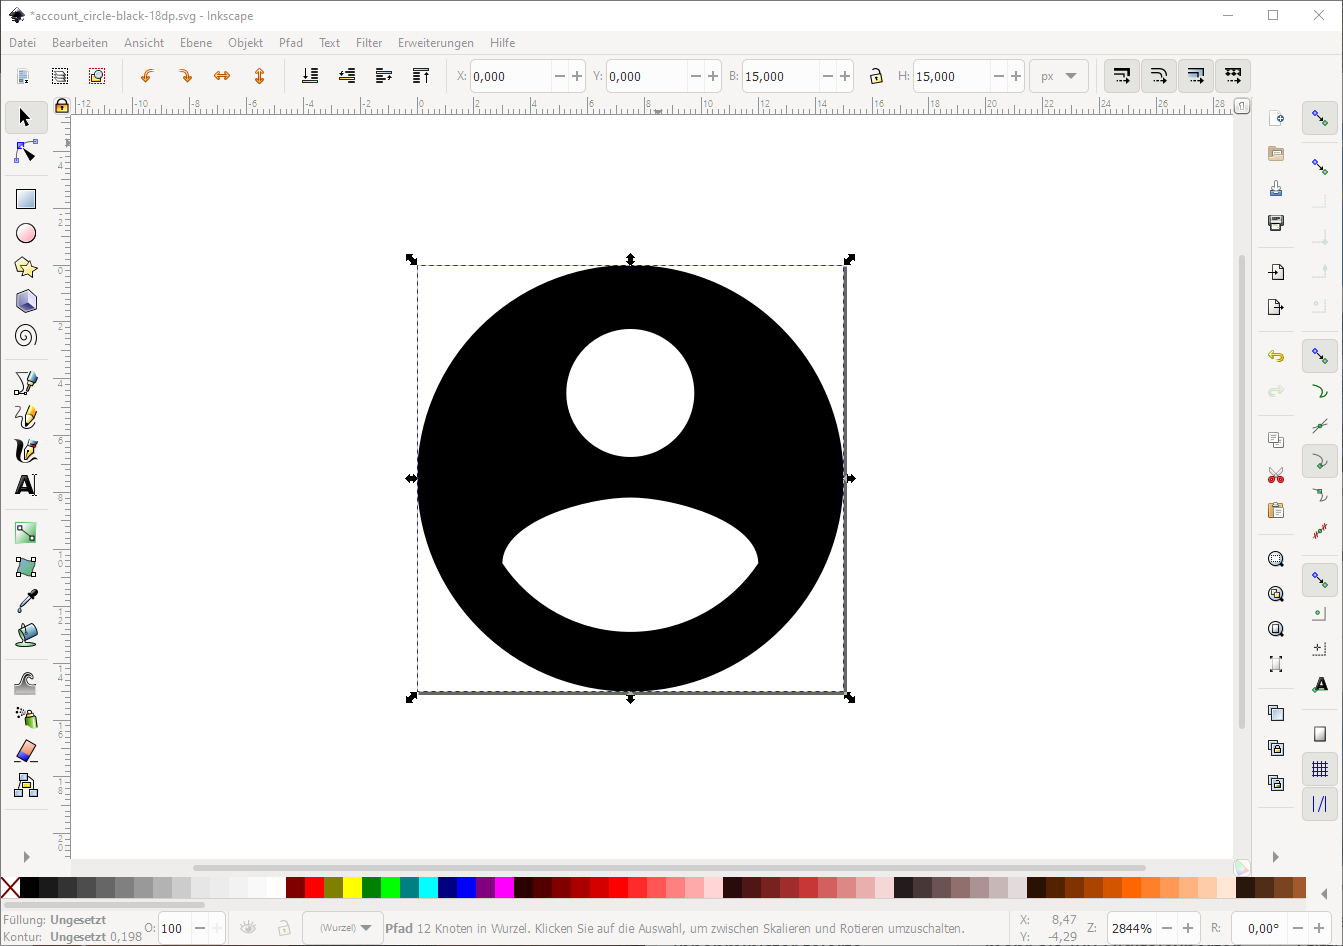Select the Spiral tool
1343x946 pixels.
pyautogui.click(x=26, y=335)
